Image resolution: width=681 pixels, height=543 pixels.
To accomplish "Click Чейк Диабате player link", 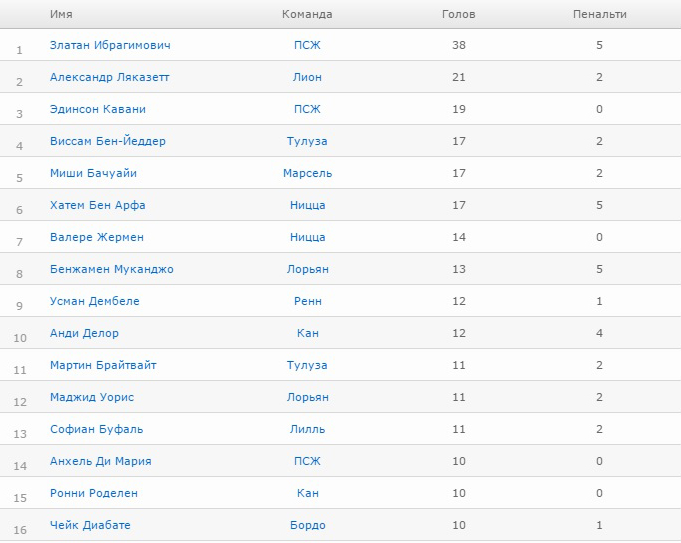I will coord(90,525).
